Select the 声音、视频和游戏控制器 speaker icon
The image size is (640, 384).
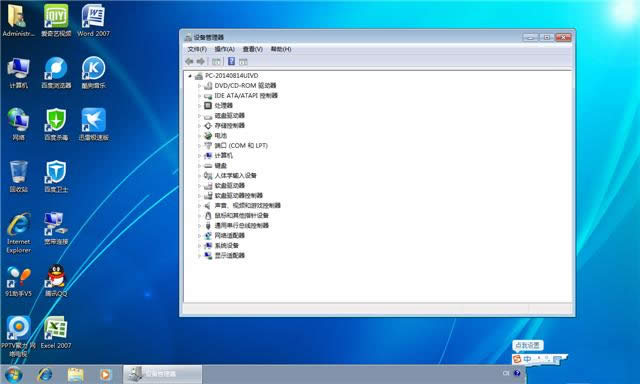(x=208, y=206)
